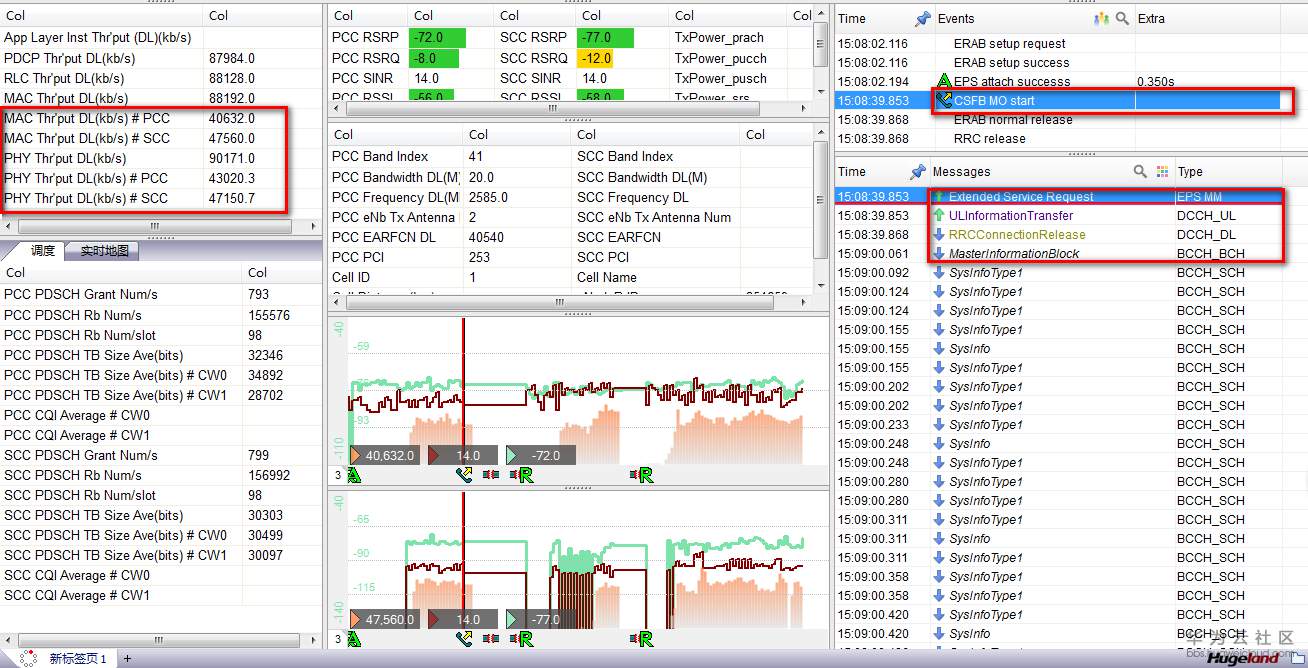Click the last R marker under upper chart
The image size is (1308, 668).
[x=646, y=475]
